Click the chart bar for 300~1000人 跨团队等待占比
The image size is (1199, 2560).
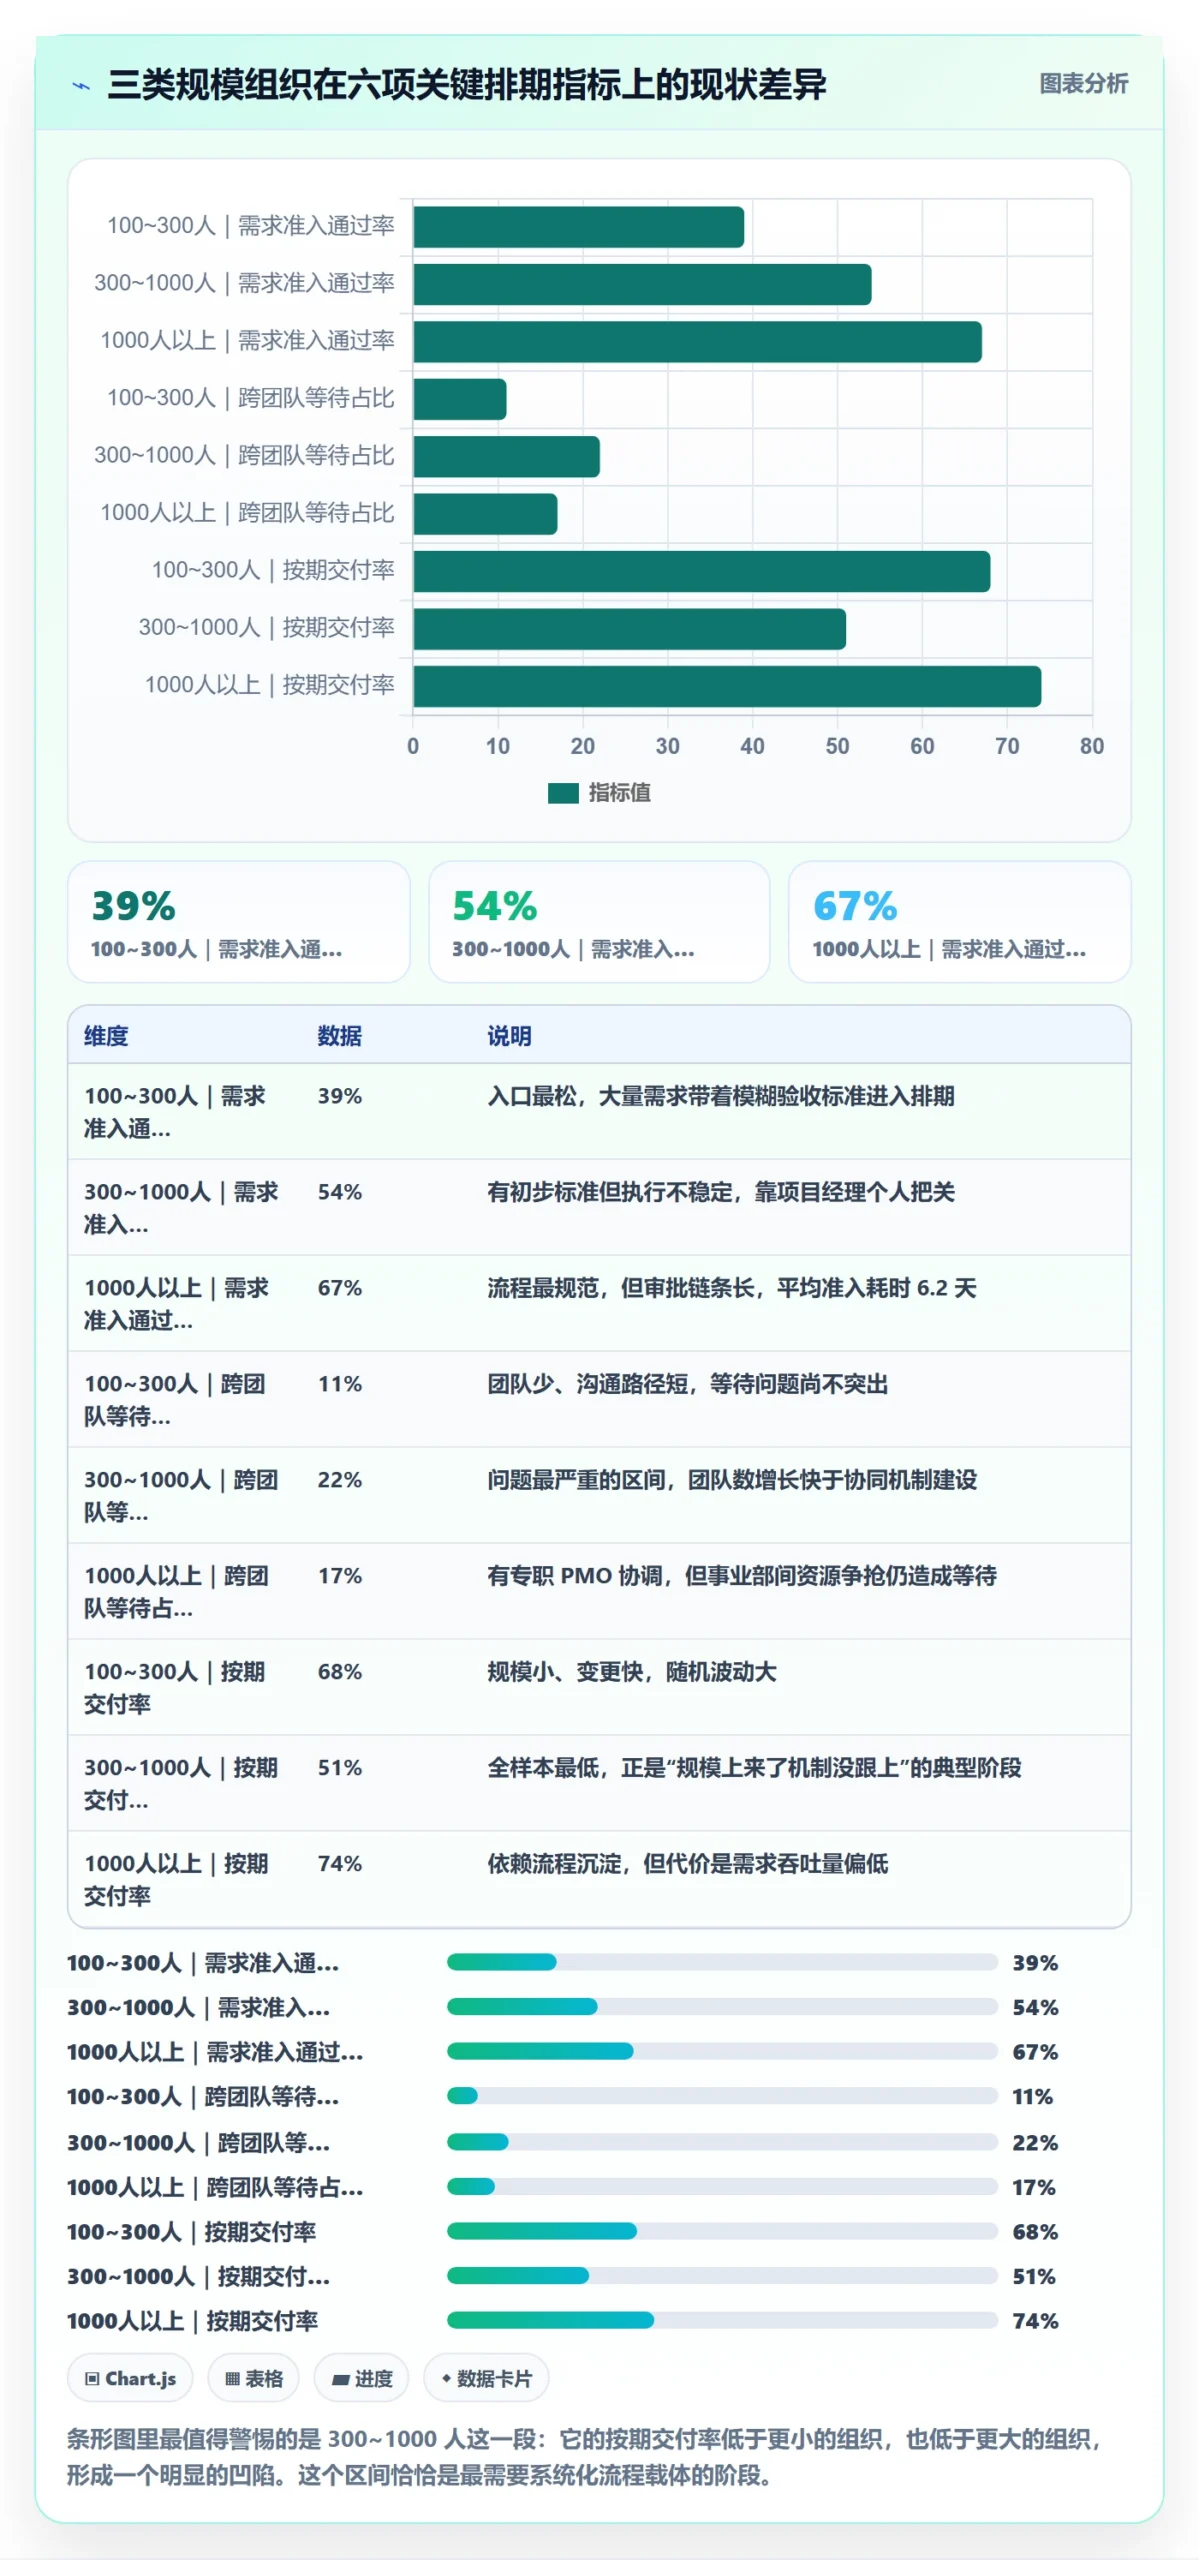pyautogui.click(x=506, y=456)
